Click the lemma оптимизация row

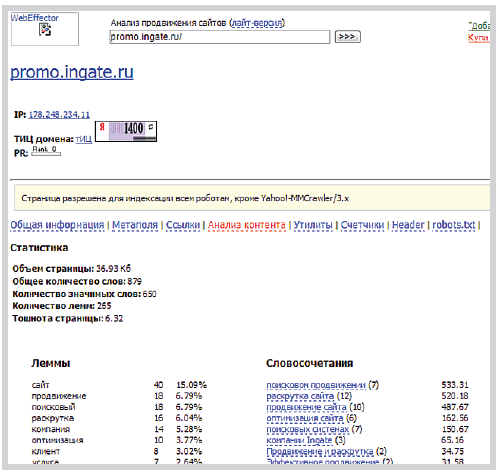[x=117, y=440]
